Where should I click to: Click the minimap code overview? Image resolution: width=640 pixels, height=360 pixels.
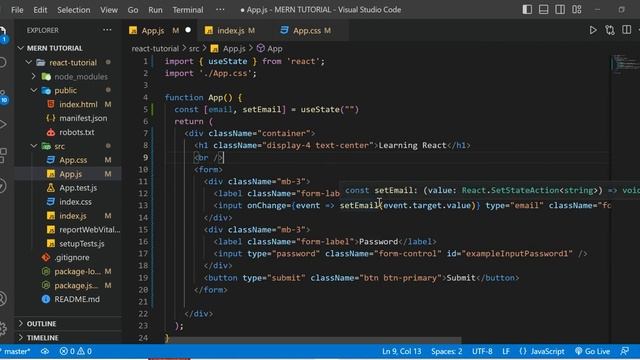[625, 64]
